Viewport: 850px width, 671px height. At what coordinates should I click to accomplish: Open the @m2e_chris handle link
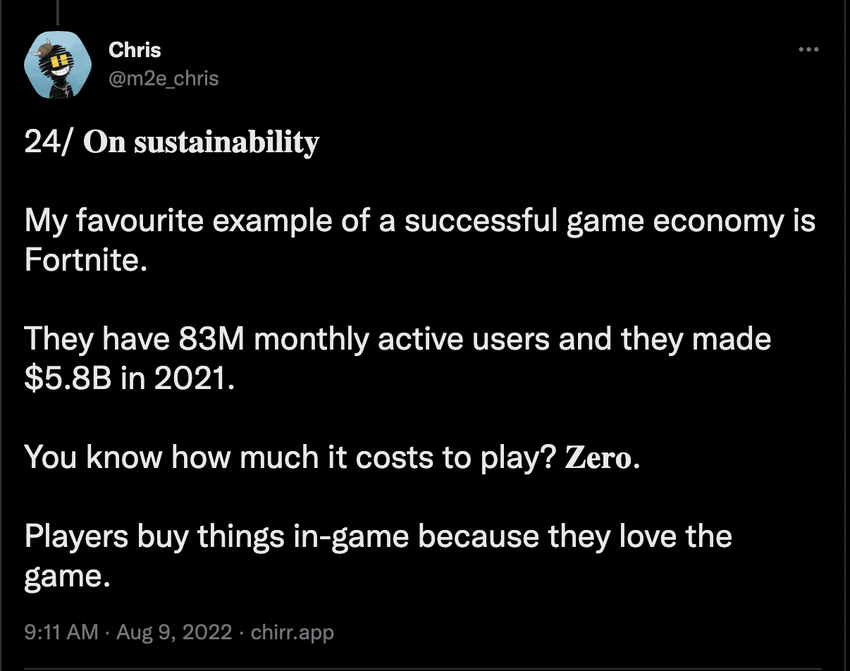point(163,79)
